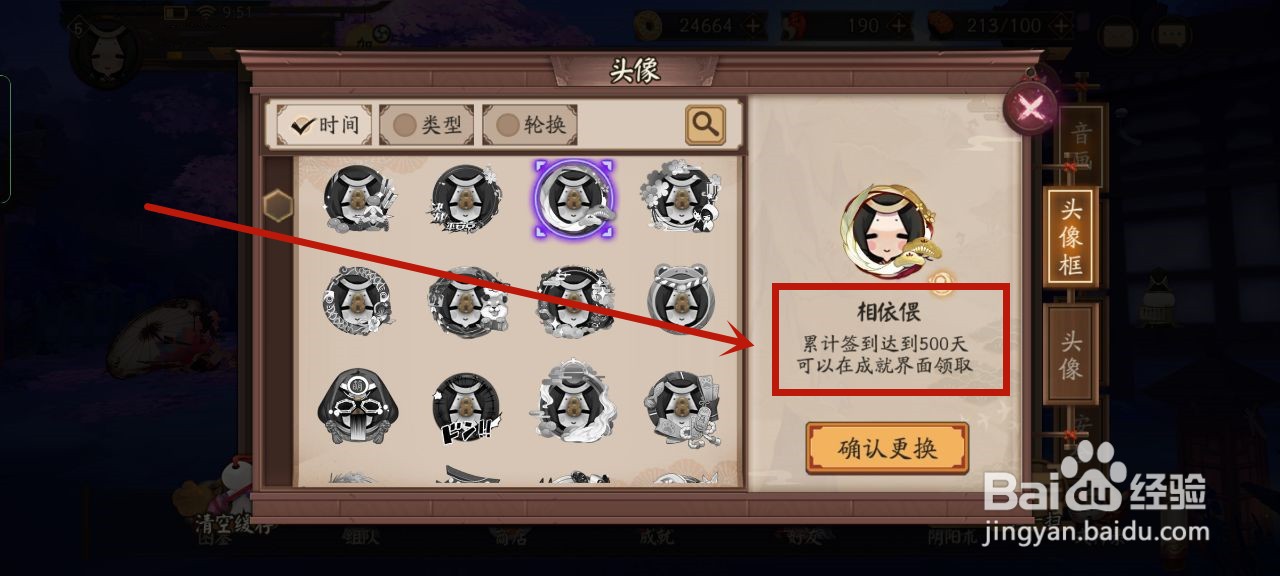Confirm change with 确认更换 button
This screenshot has height=576, width=1280.
pos(887,448)
